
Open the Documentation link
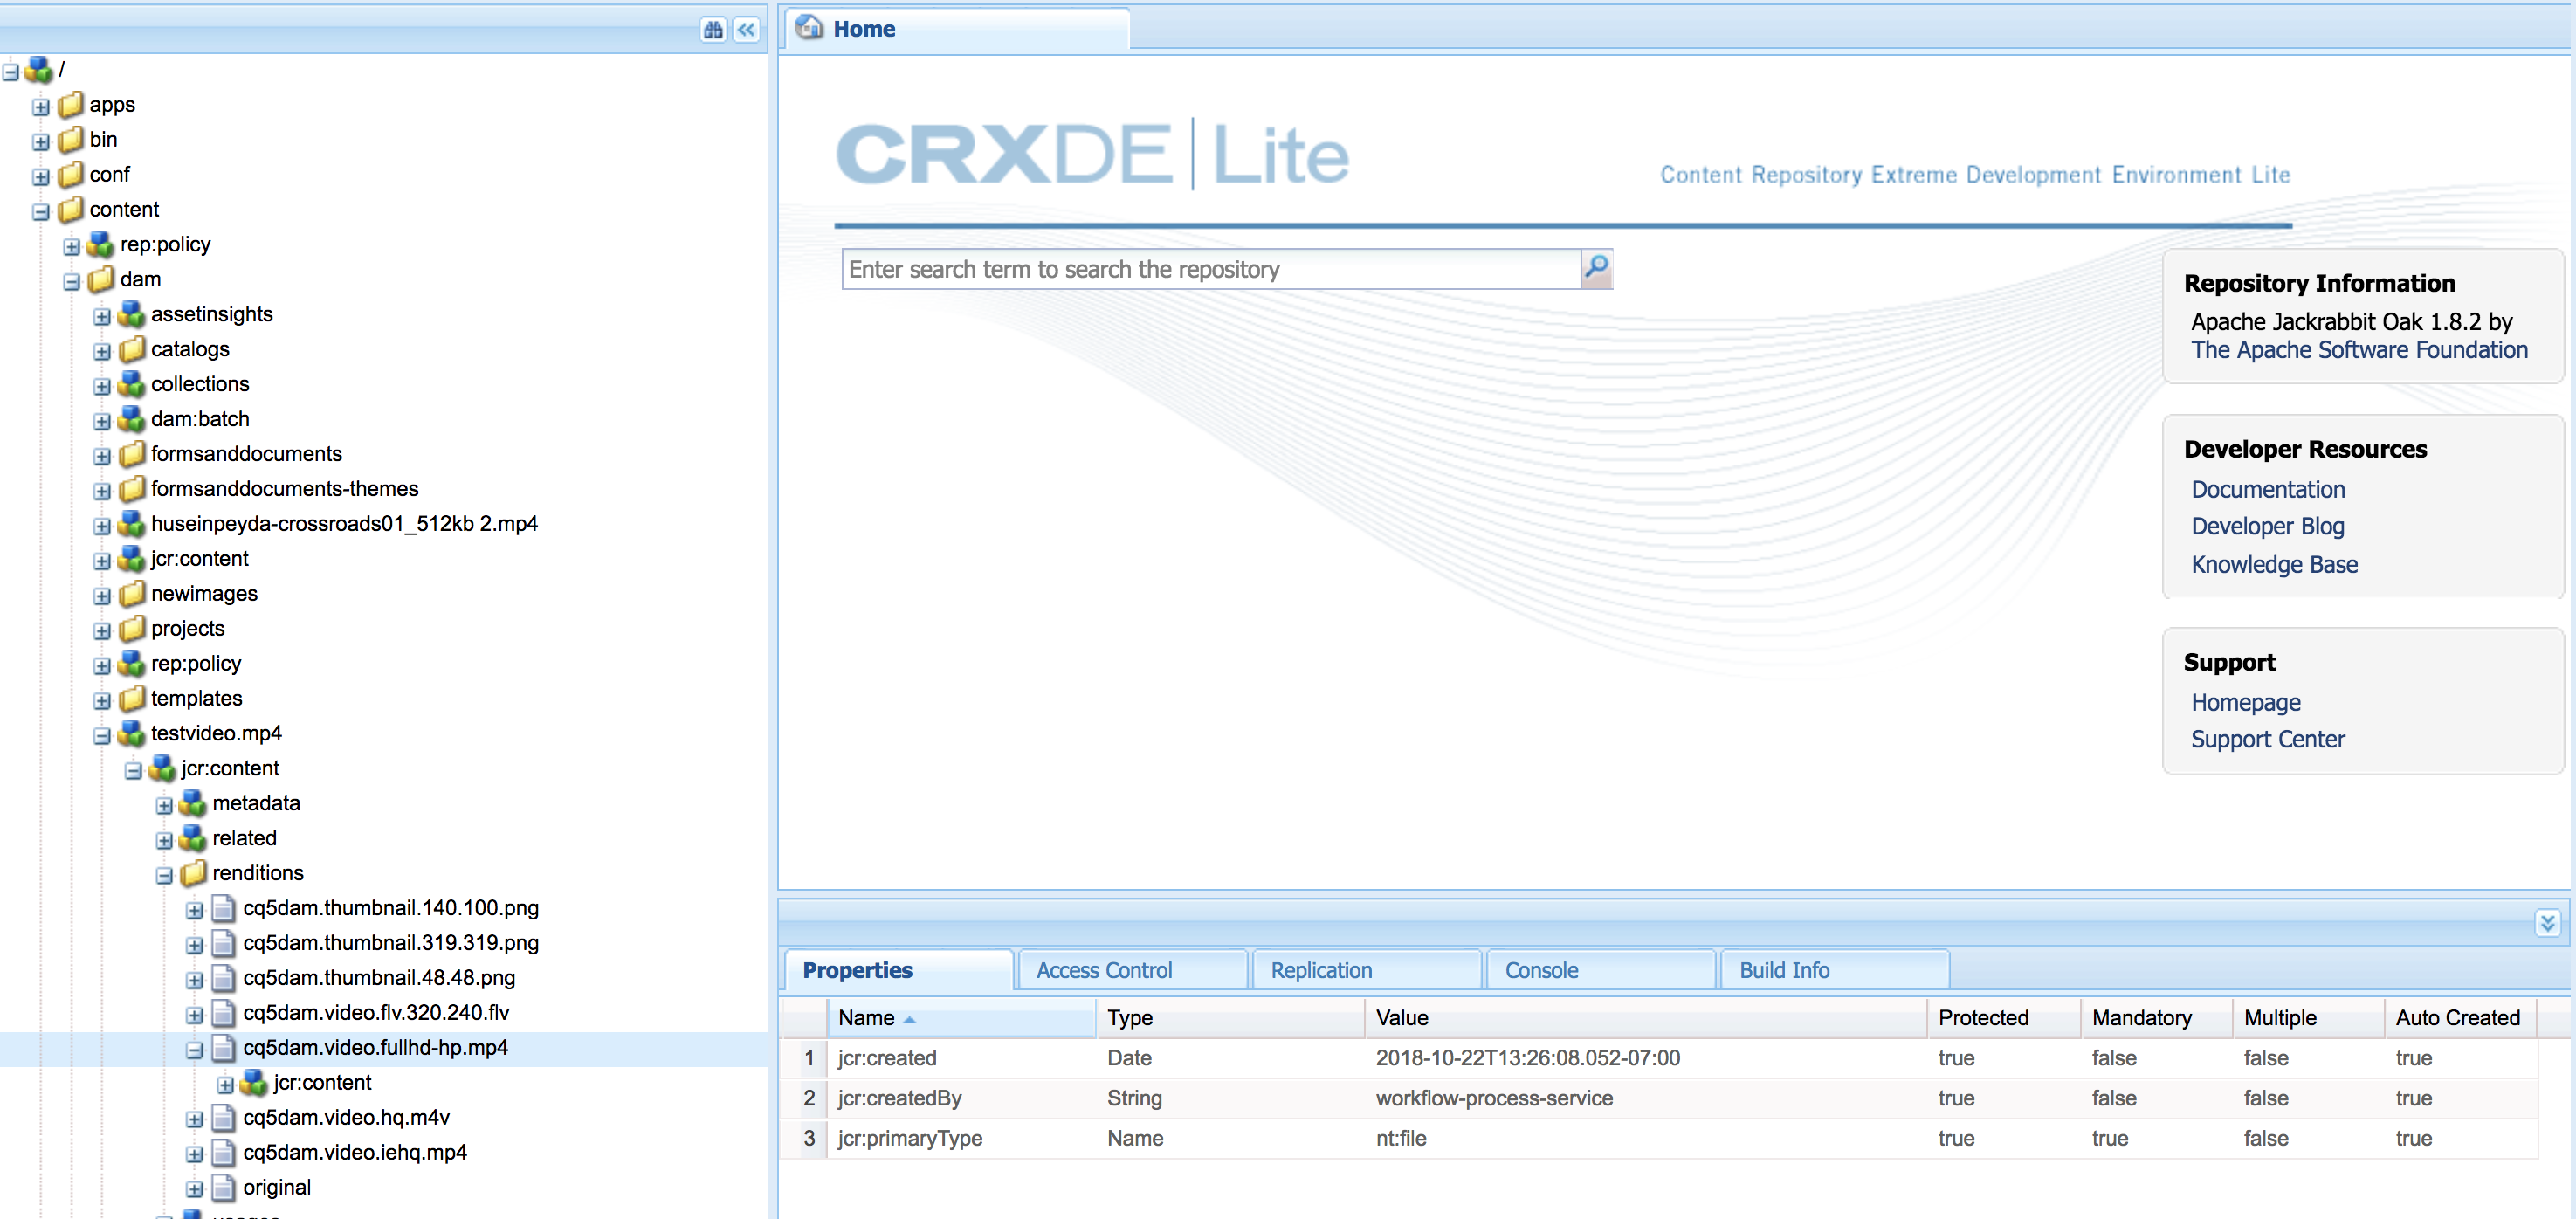pyautogui.click(x=2267, y=489)
